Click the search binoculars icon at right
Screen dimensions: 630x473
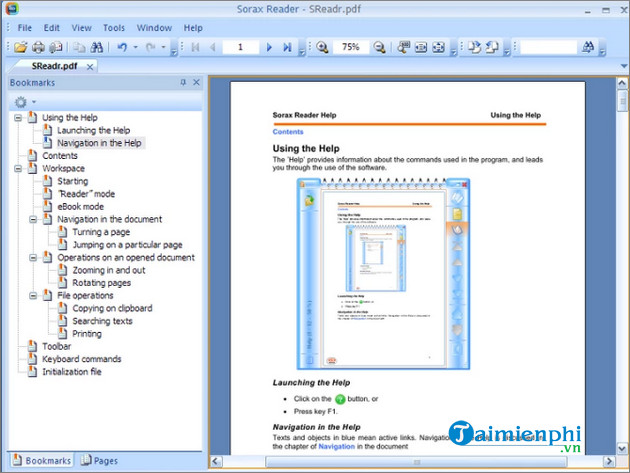point(588,47)
